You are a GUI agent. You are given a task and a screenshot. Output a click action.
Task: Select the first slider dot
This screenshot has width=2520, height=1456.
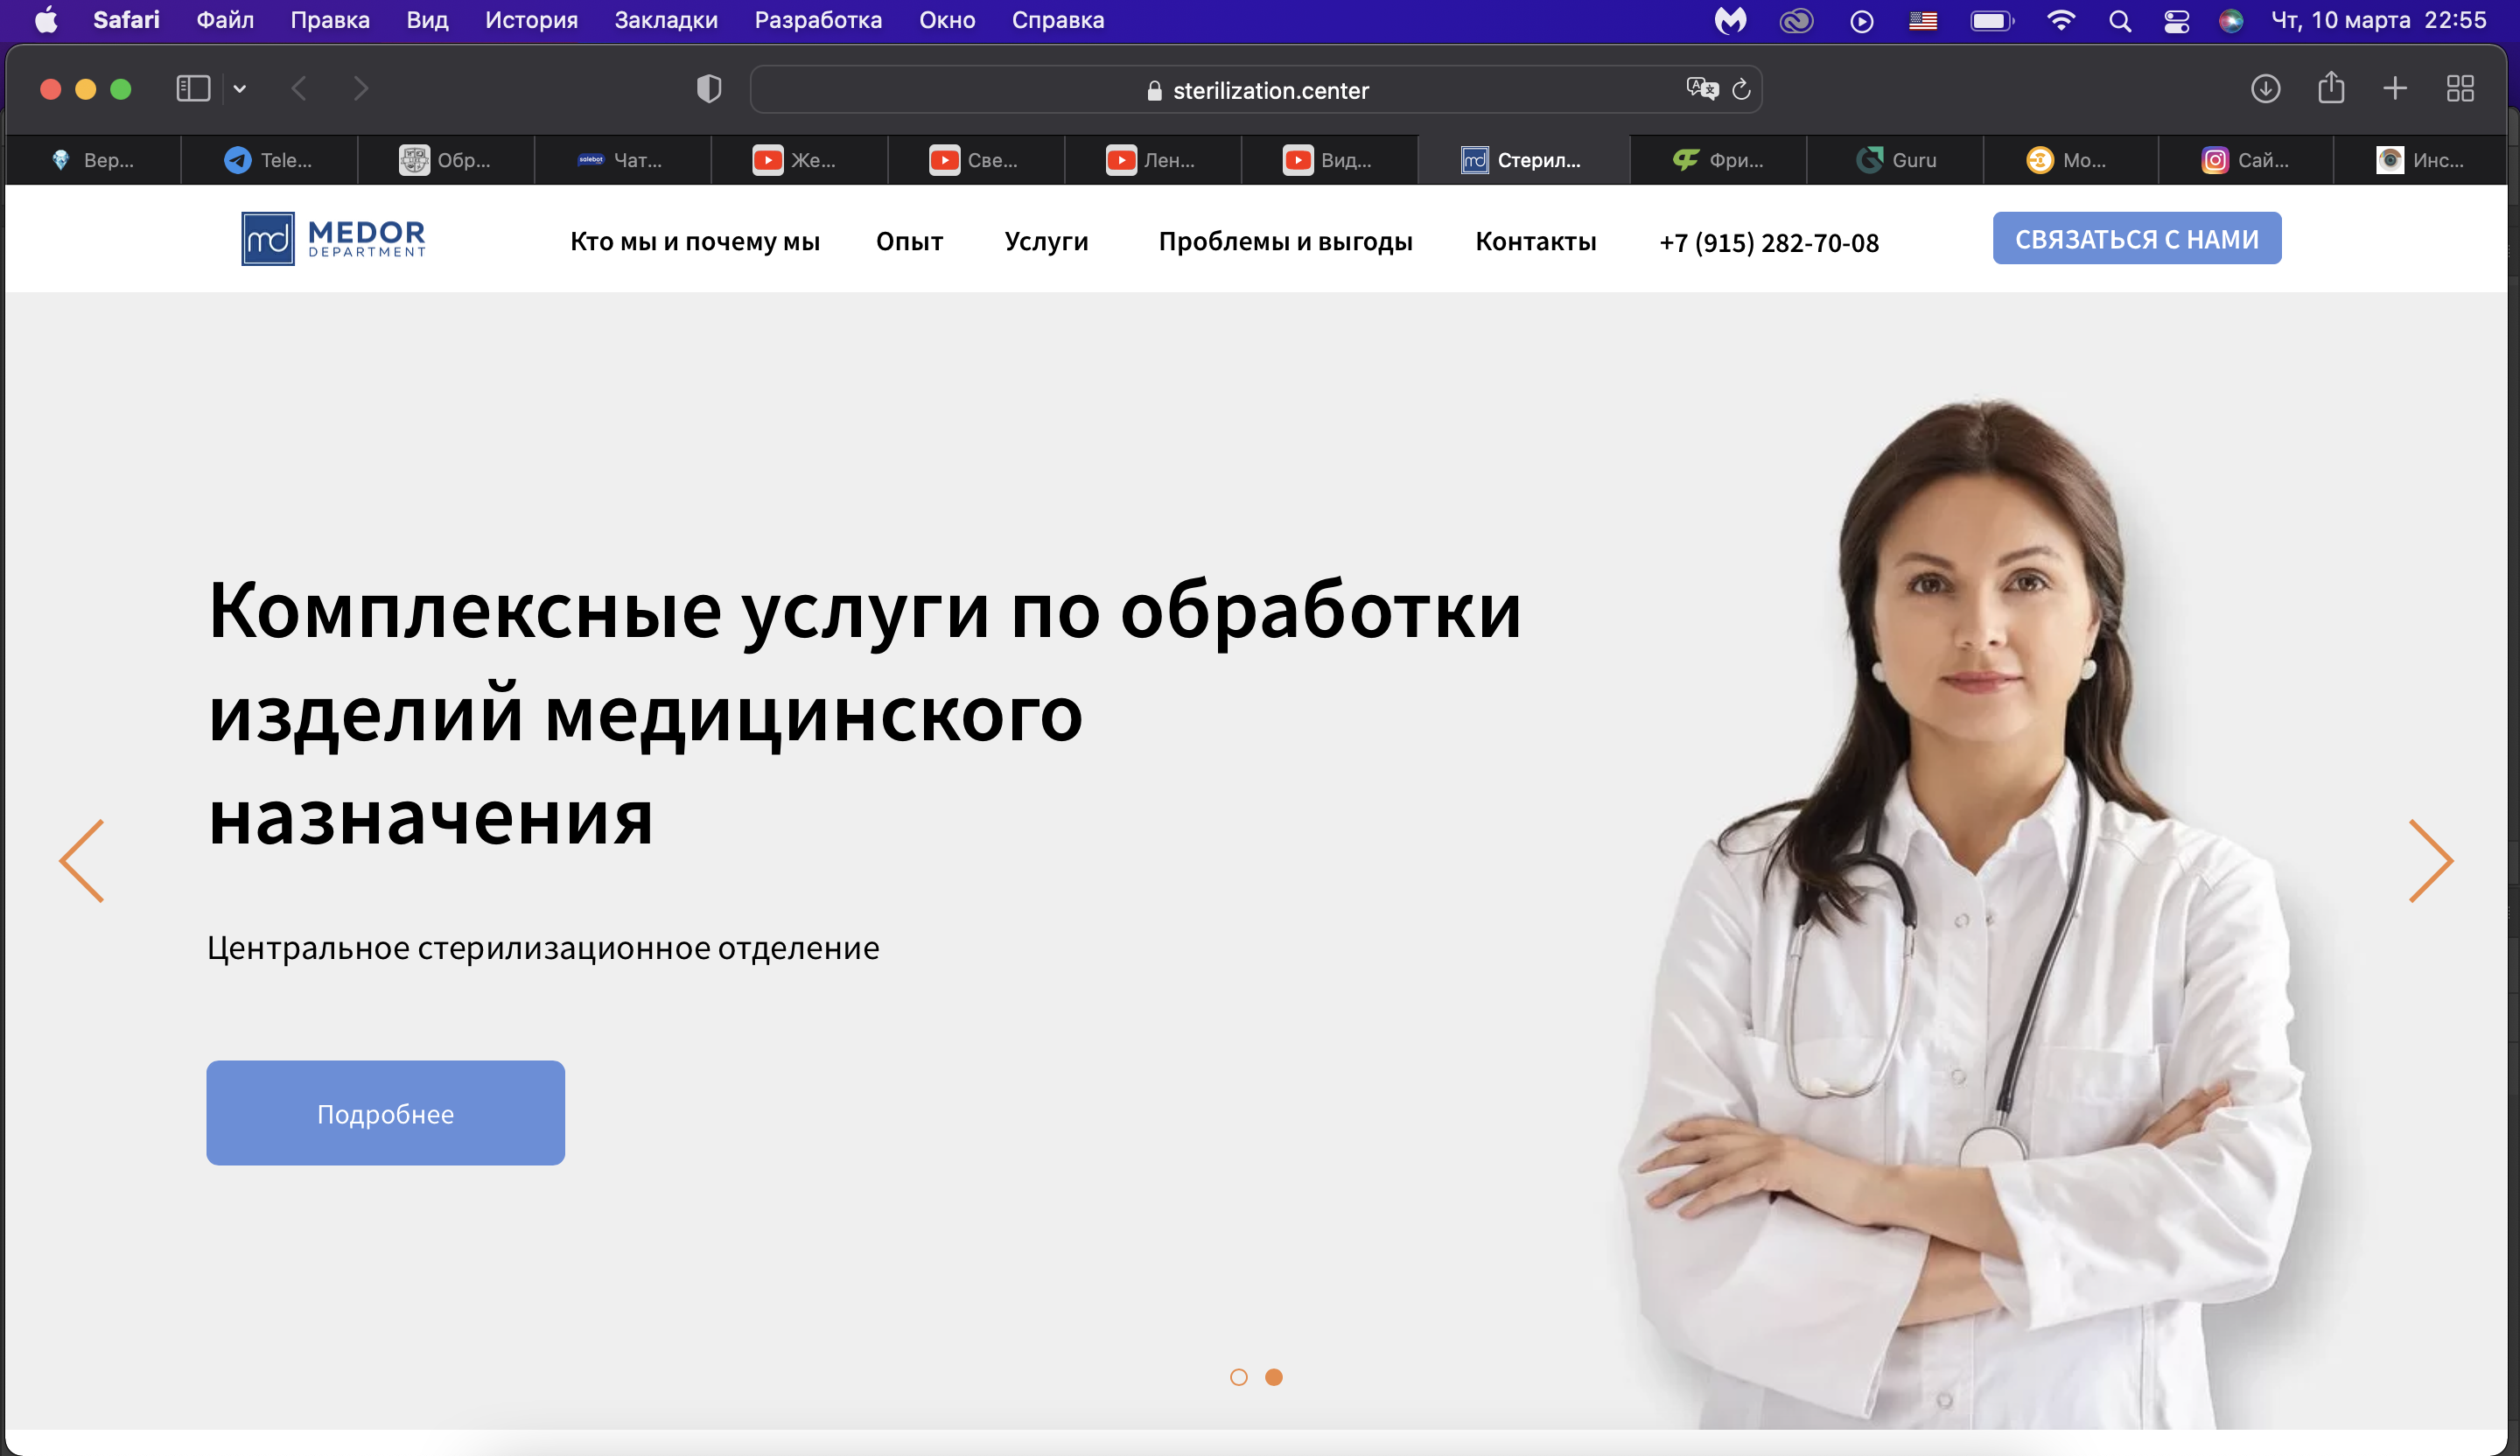(x=1238, y=1378)
